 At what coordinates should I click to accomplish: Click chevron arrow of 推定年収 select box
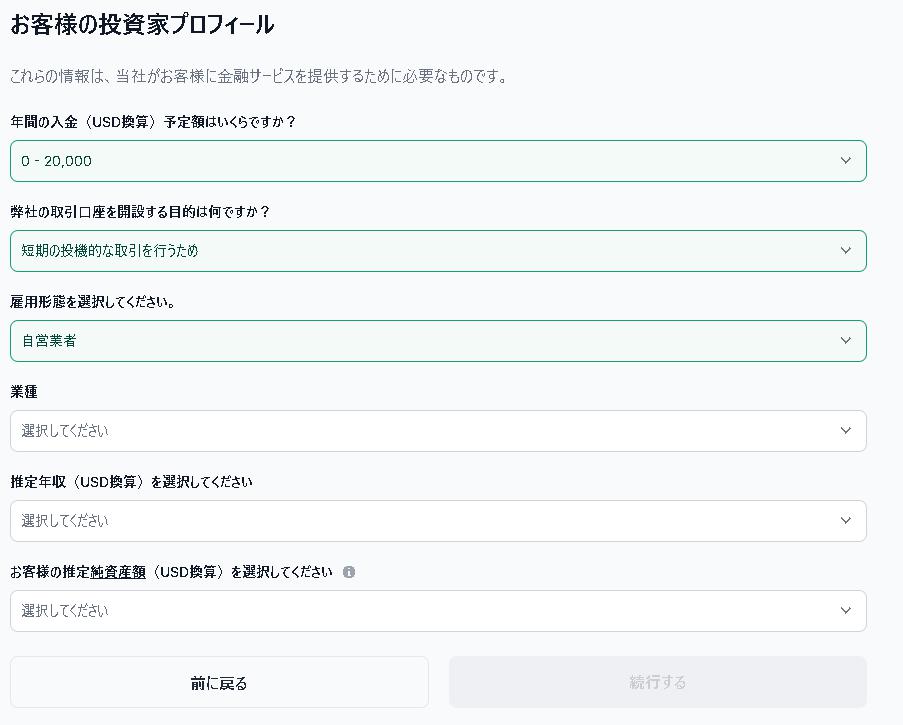click(x=845, y=521)
